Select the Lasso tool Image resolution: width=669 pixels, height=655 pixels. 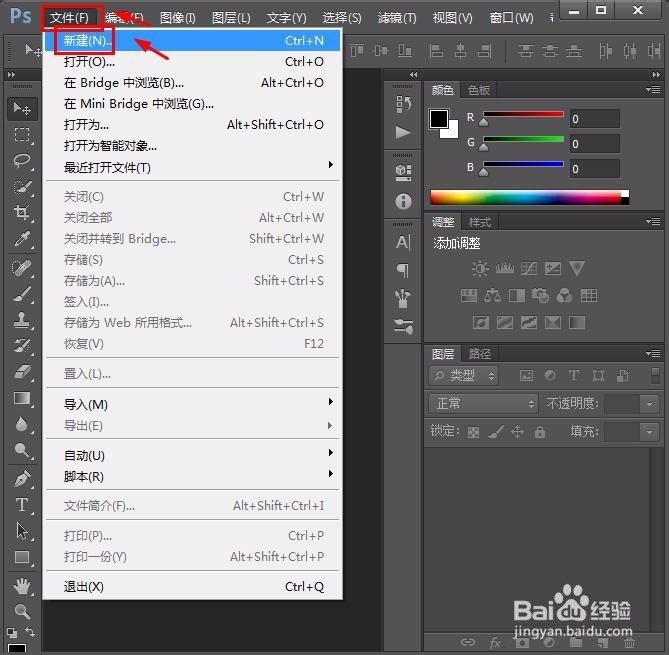22,161
